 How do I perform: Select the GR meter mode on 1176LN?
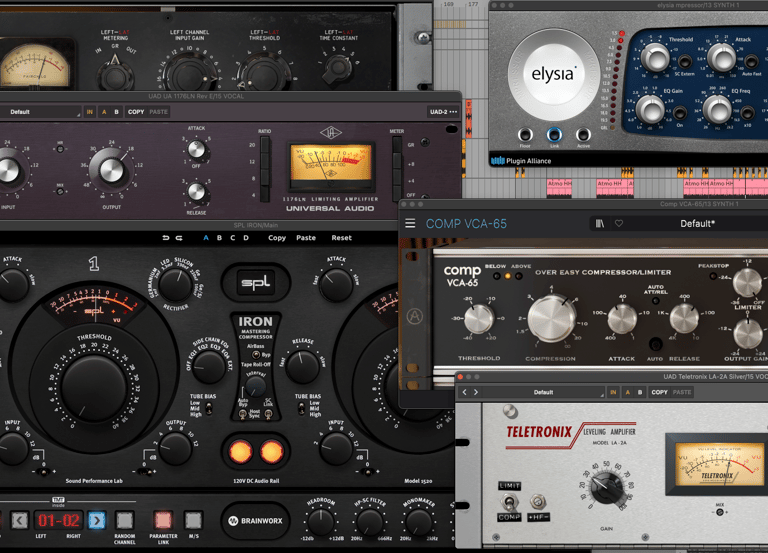tap(397, 145)
